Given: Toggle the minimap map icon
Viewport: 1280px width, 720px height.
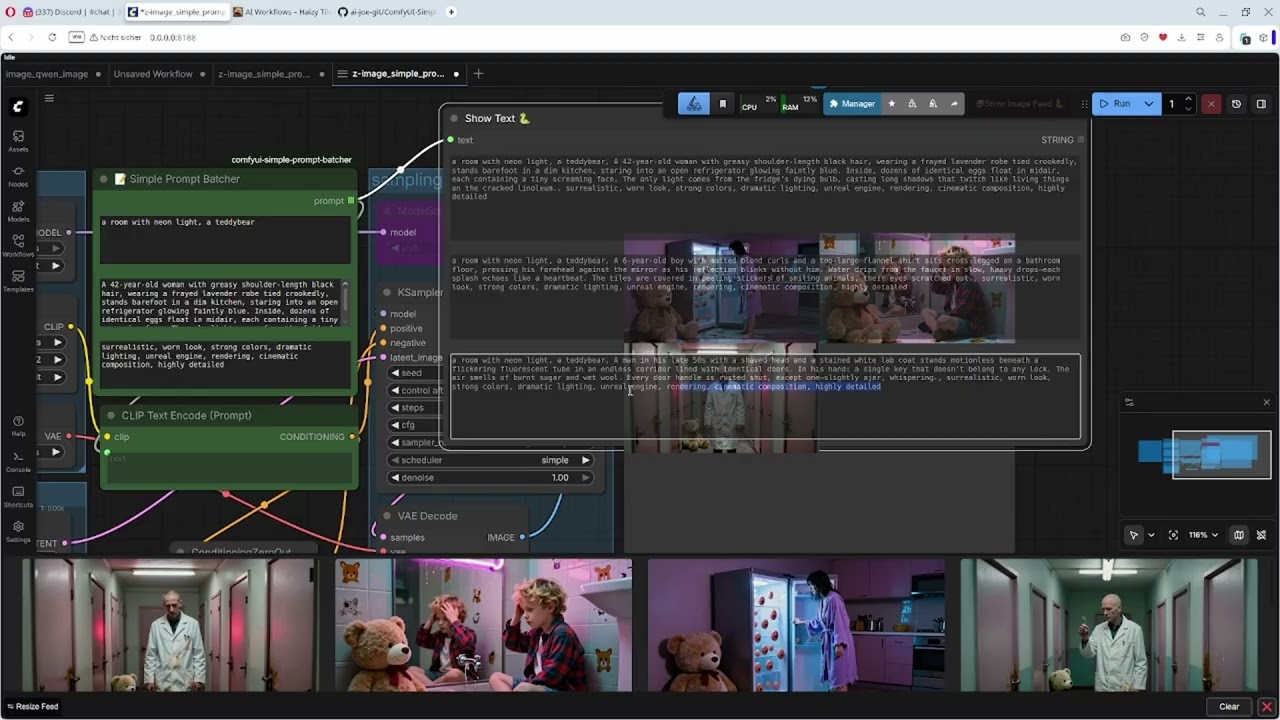Looking at the screenshot, I should (x=1238, y=535).
